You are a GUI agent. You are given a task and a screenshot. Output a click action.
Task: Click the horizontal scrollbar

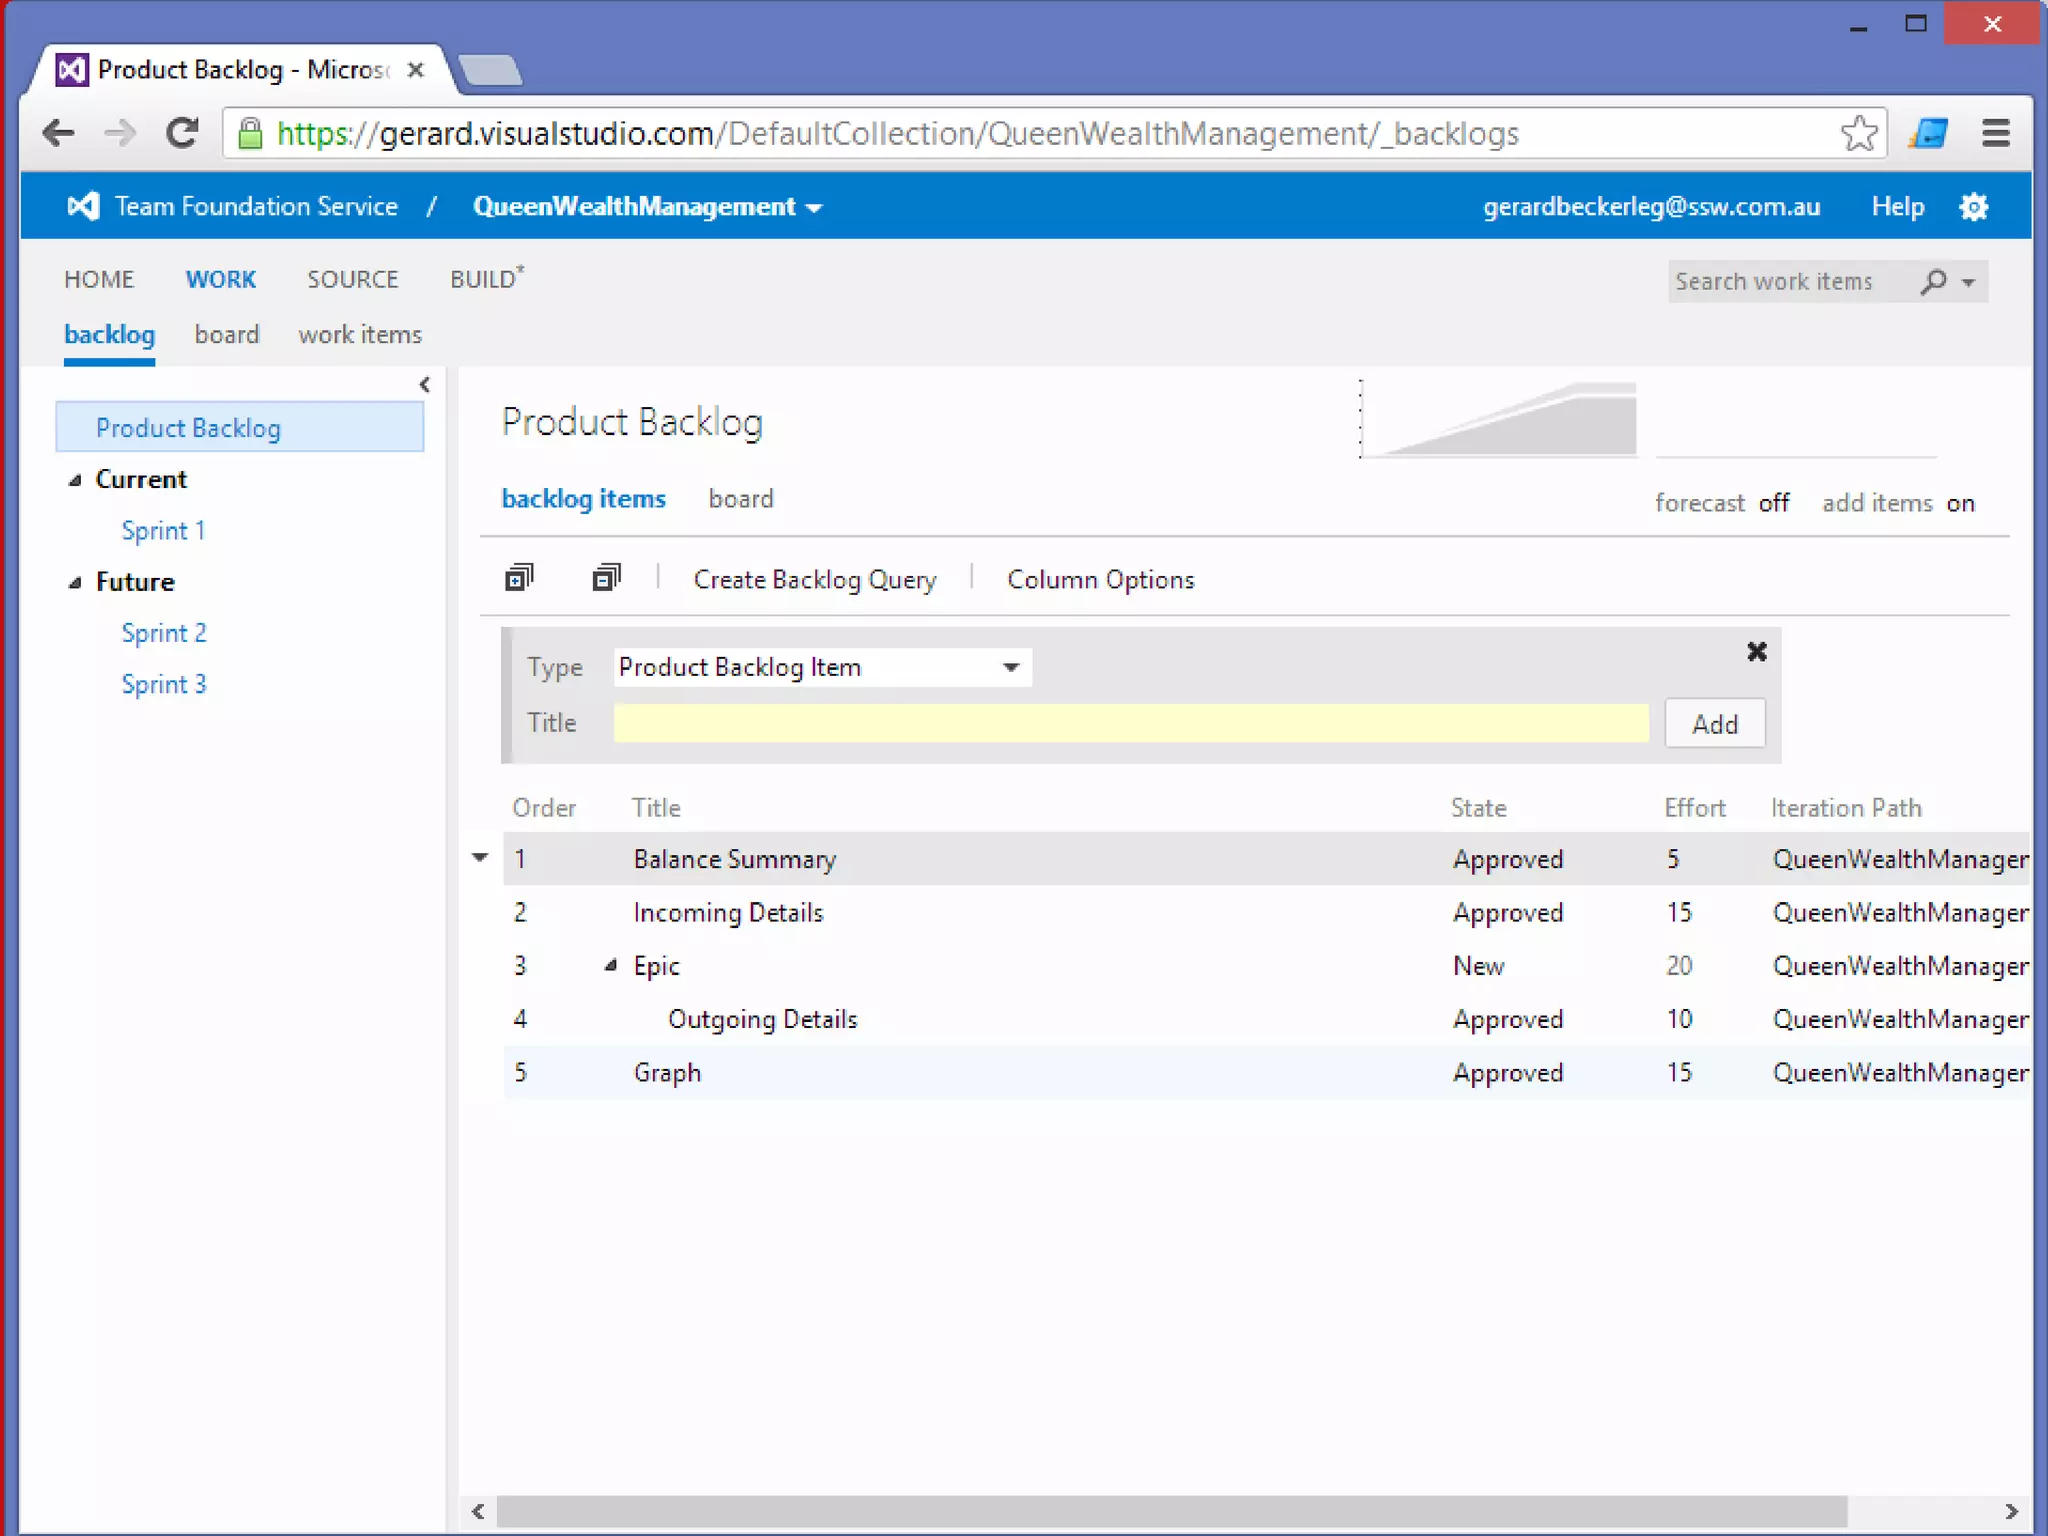click(x=1170, y=1511)
